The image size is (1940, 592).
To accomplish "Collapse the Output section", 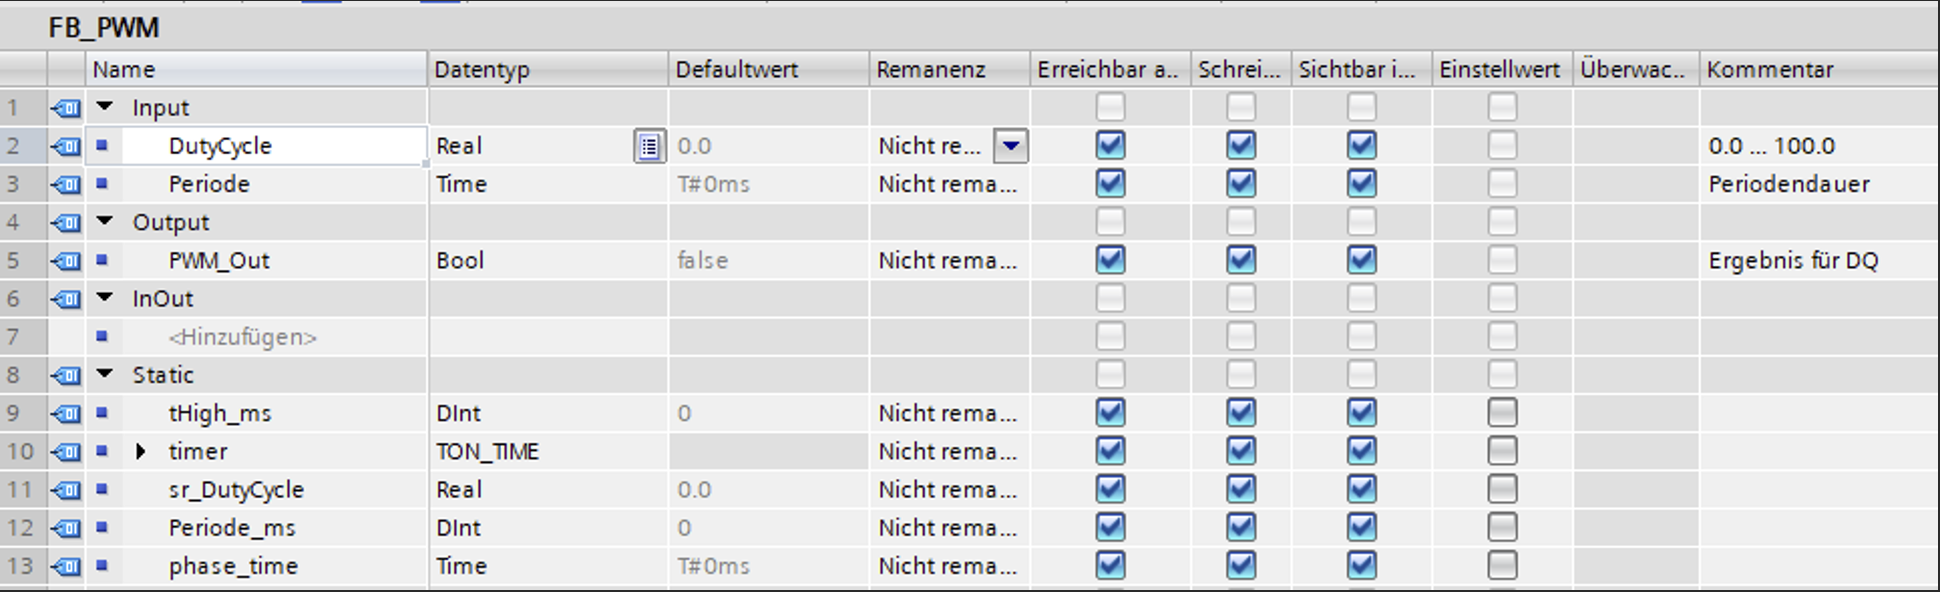I will [x=105, y=222].
